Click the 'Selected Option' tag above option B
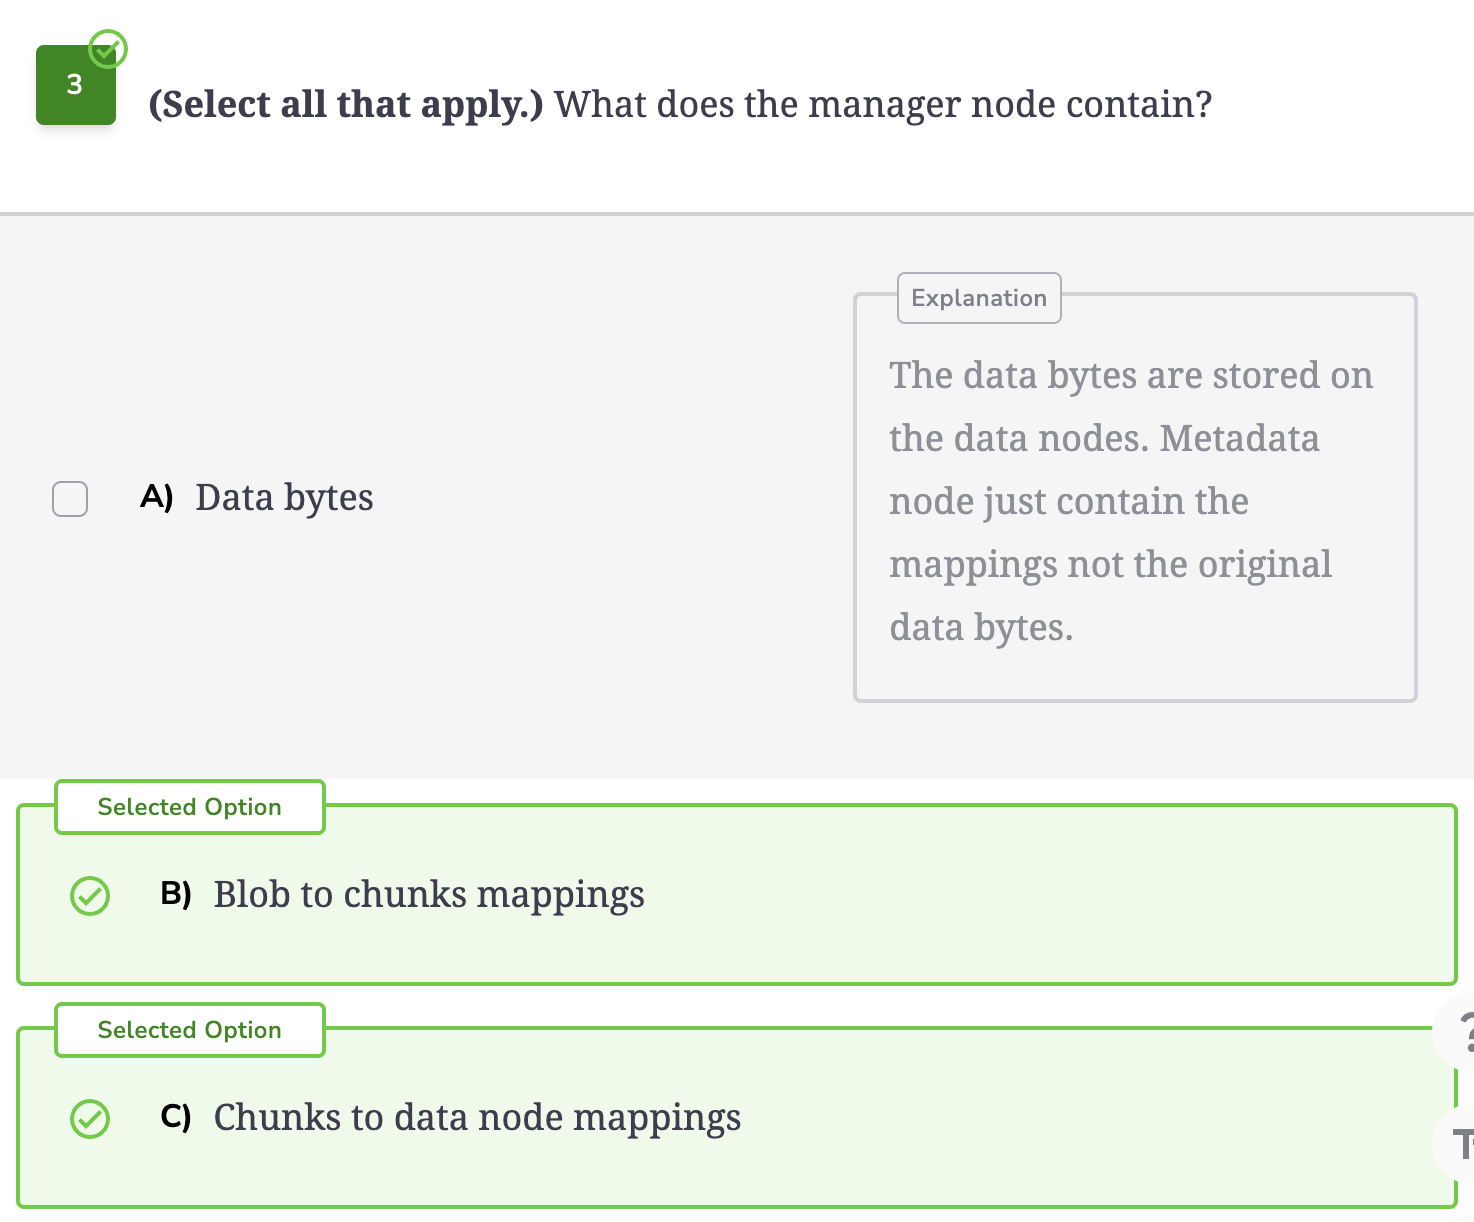 point(190,807)
